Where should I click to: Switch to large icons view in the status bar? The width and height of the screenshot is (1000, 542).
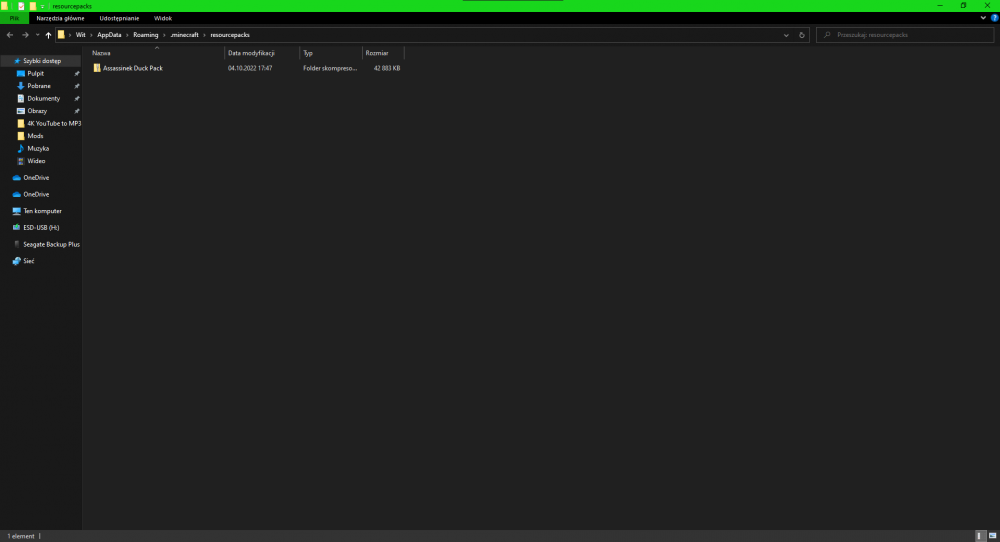click(992, 536)
